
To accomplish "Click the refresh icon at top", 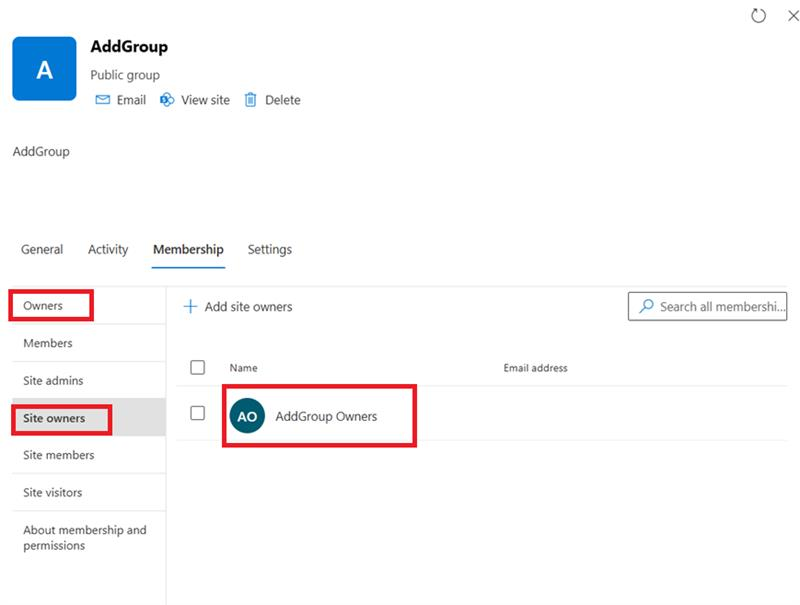I will point(758,16).
